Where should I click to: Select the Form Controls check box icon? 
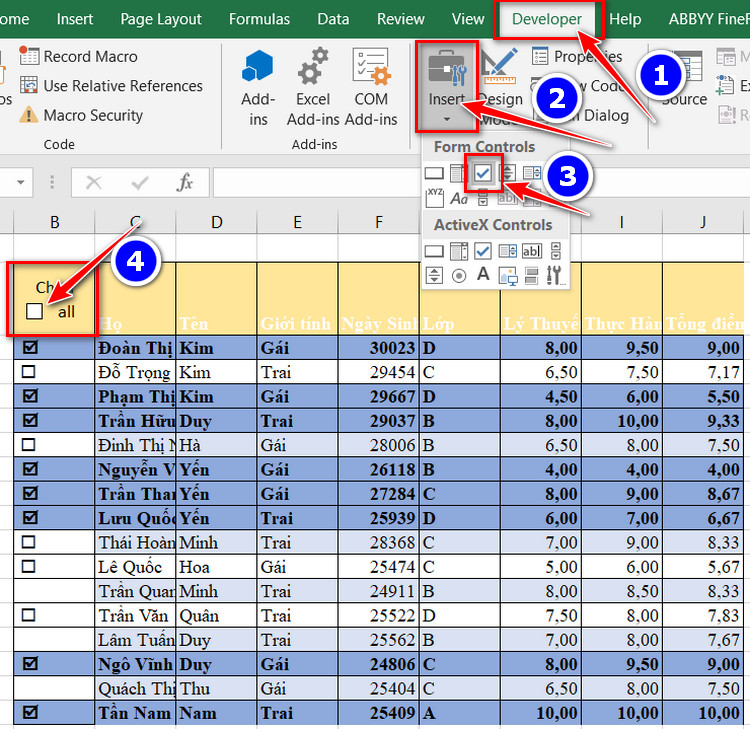coord(483,173)
